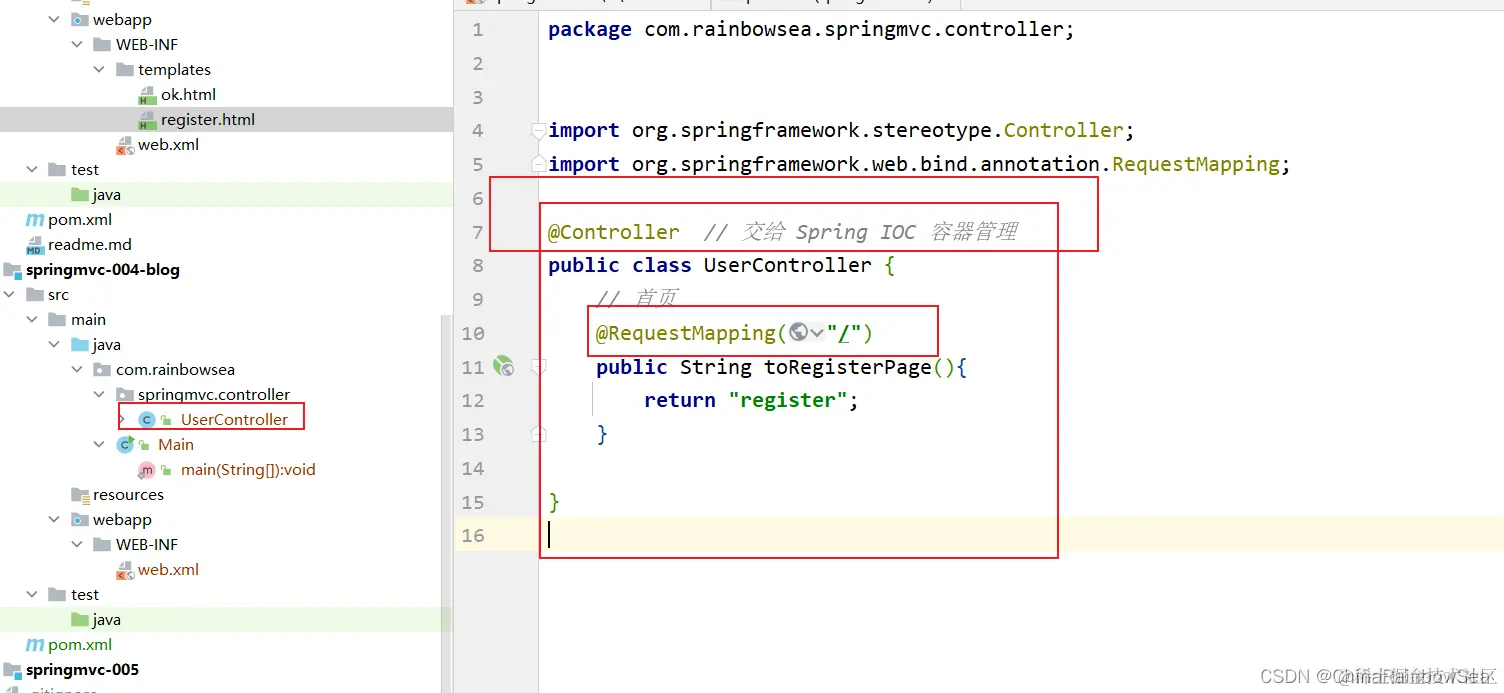This screenshot has width=1504, height=693.
Task: Click the green lock icon next to UserController
Action: [x=166, y=421]
